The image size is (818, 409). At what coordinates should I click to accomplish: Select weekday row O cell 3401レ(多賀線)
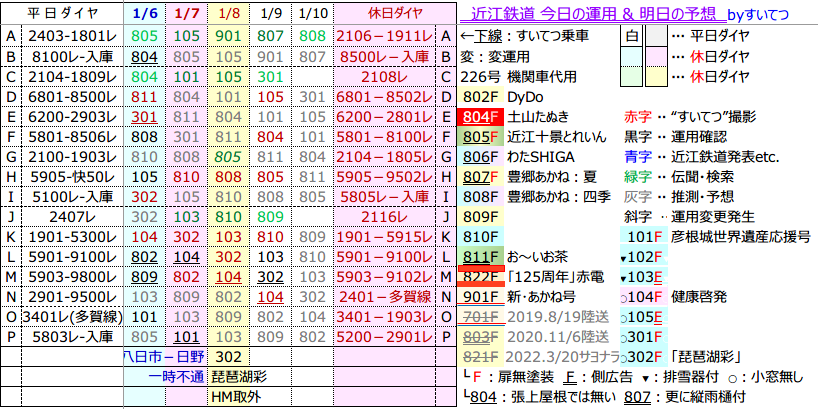[73, 317]
